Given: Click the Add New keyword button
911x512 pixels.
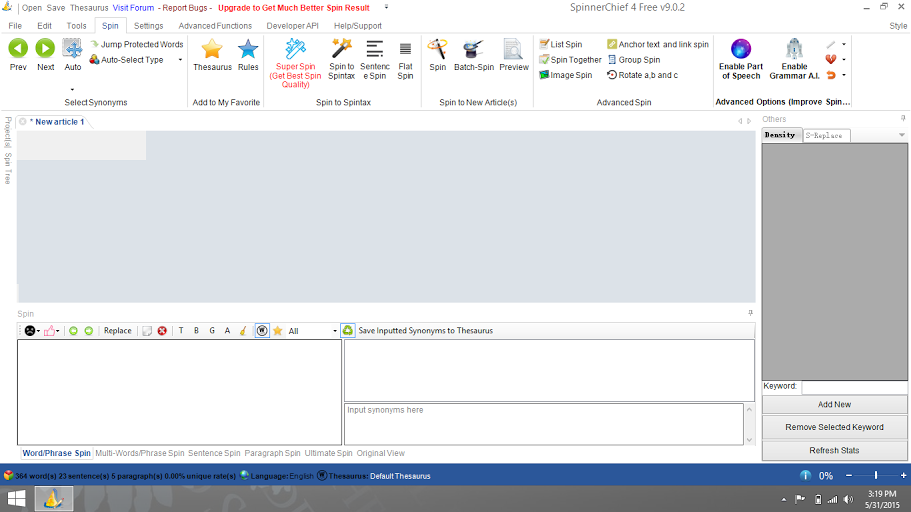Looking at the screenshot, I should [834, 404].
